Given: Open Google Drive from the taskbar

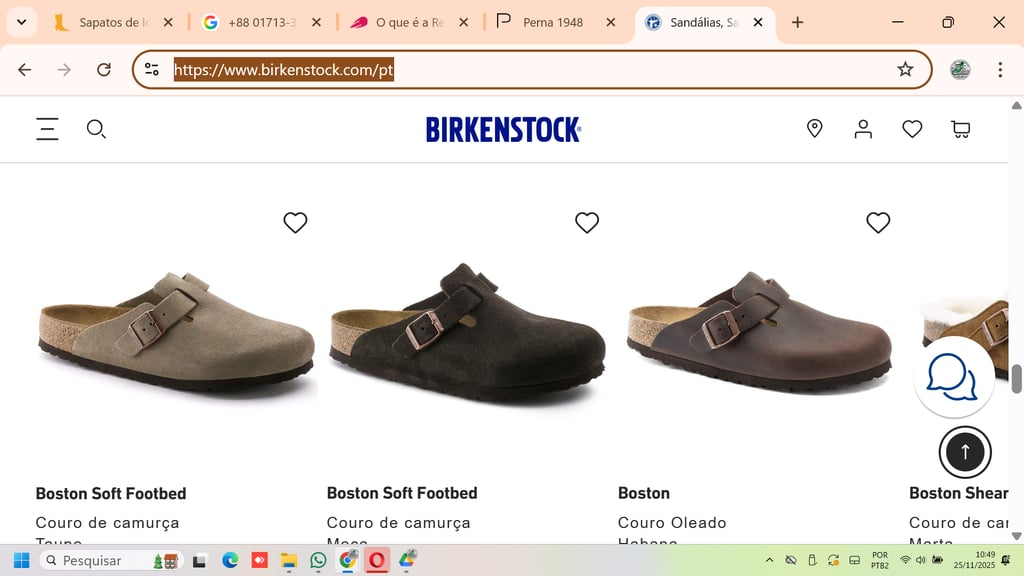Looking at the screenshot, I should pyautogui.click(x=408, y=560).
